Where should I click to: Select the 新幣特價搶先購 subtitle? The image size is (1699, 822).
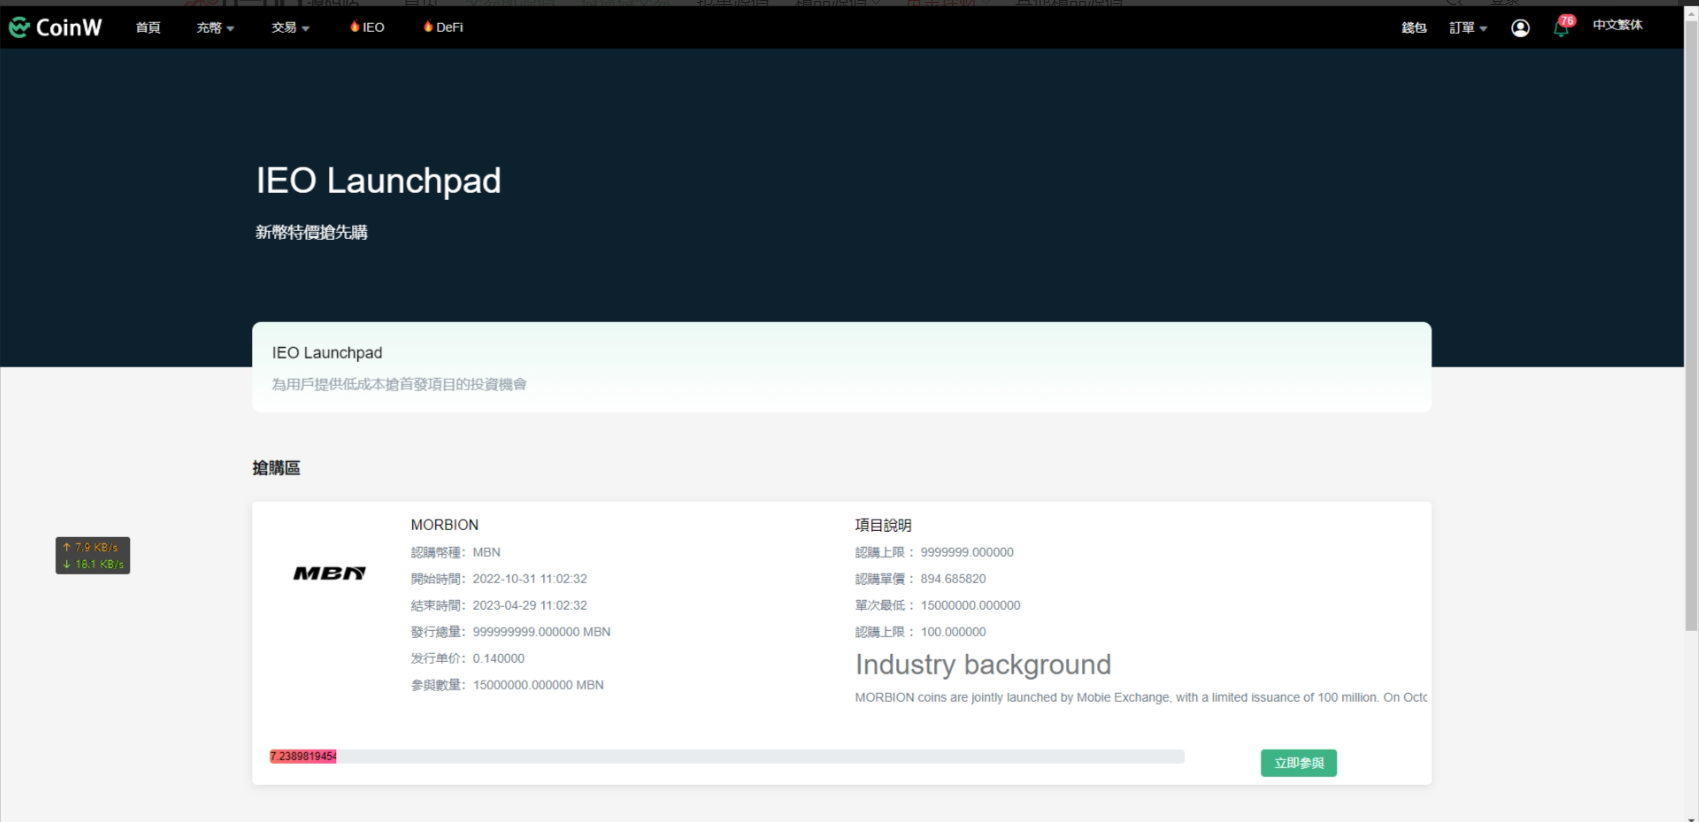coord(311,232)
